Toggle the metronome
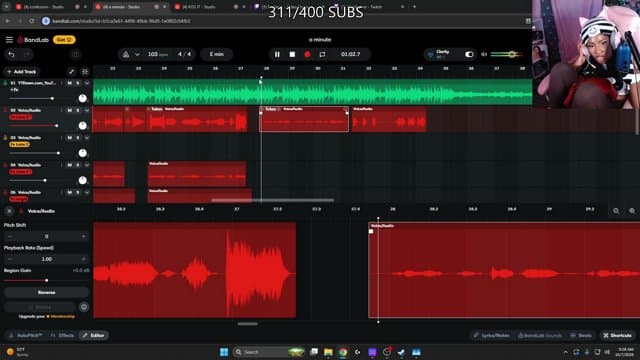Image resolution: width=640 pixels, height=360 pixels. pos(126,54)
